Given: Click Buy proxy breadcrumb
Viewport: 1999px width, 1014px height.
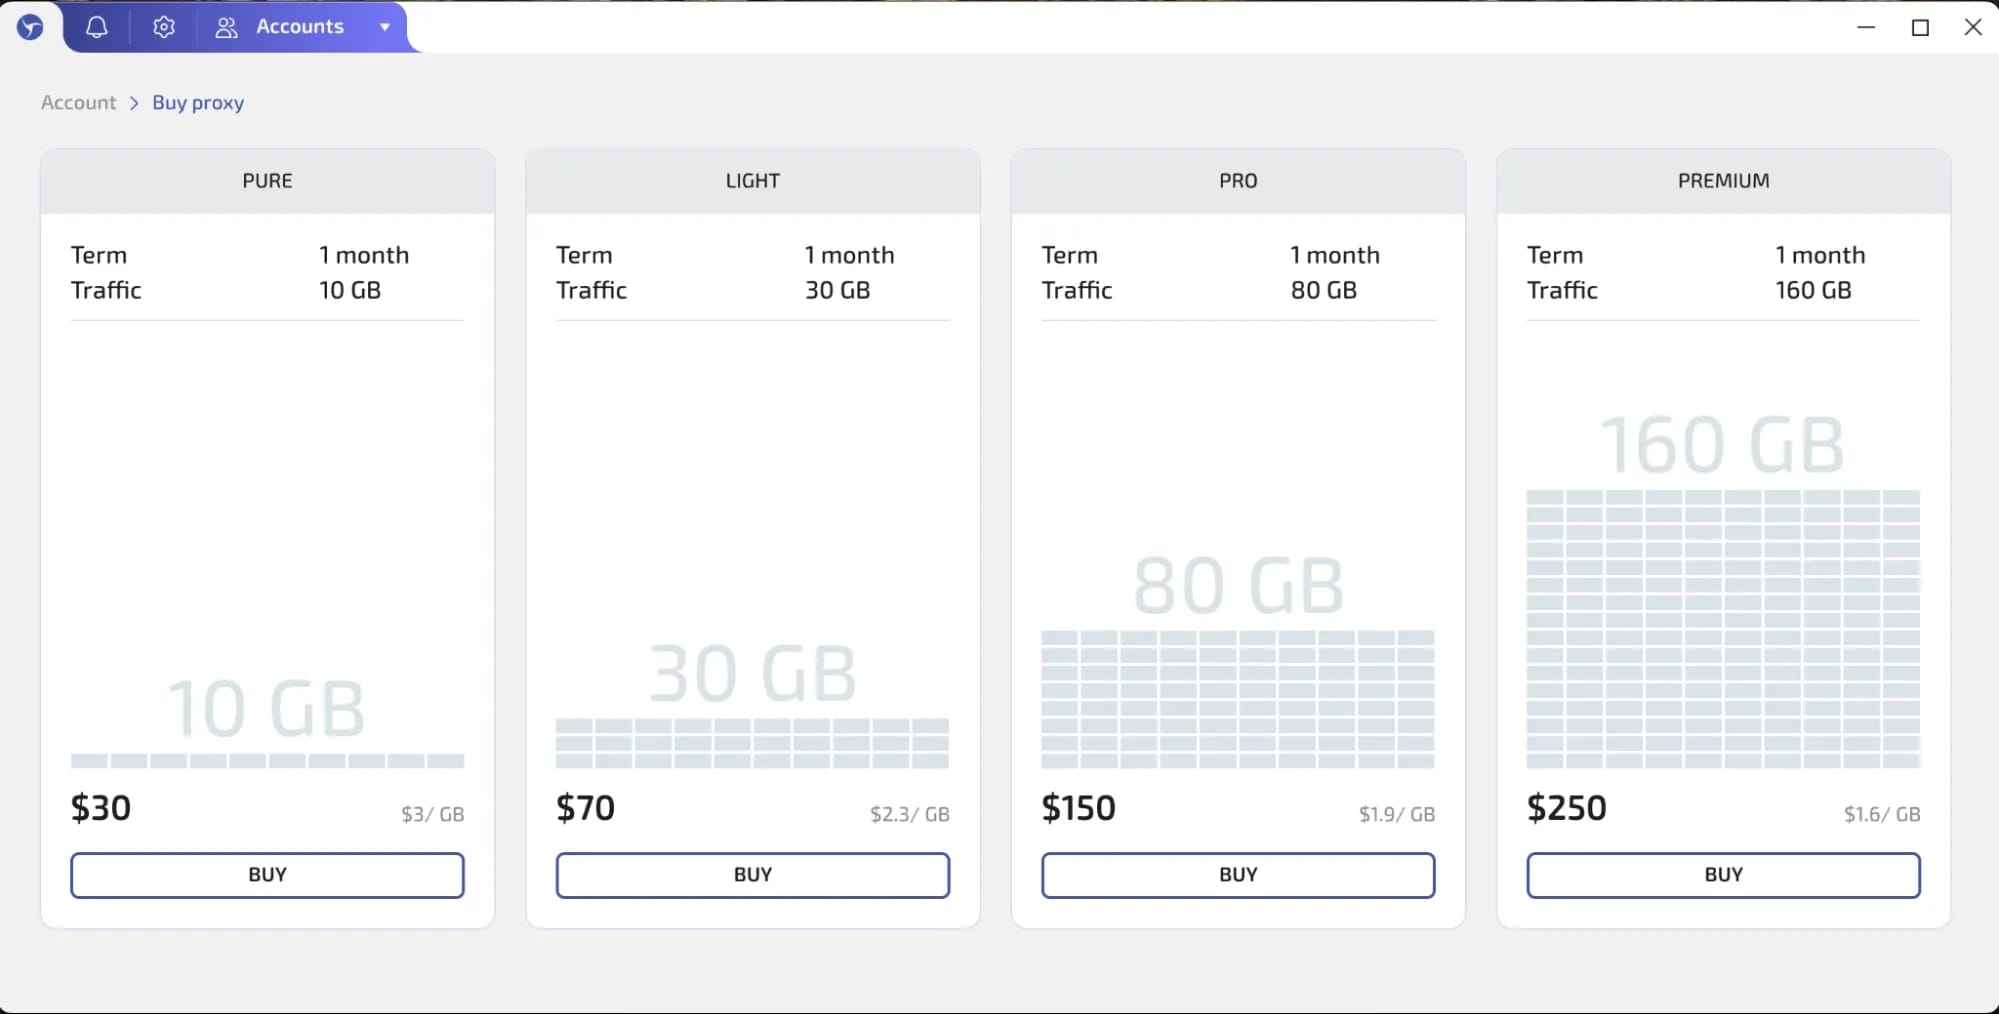Looking at the screenshot, I should pyautogui.click(x=198, y=102).
